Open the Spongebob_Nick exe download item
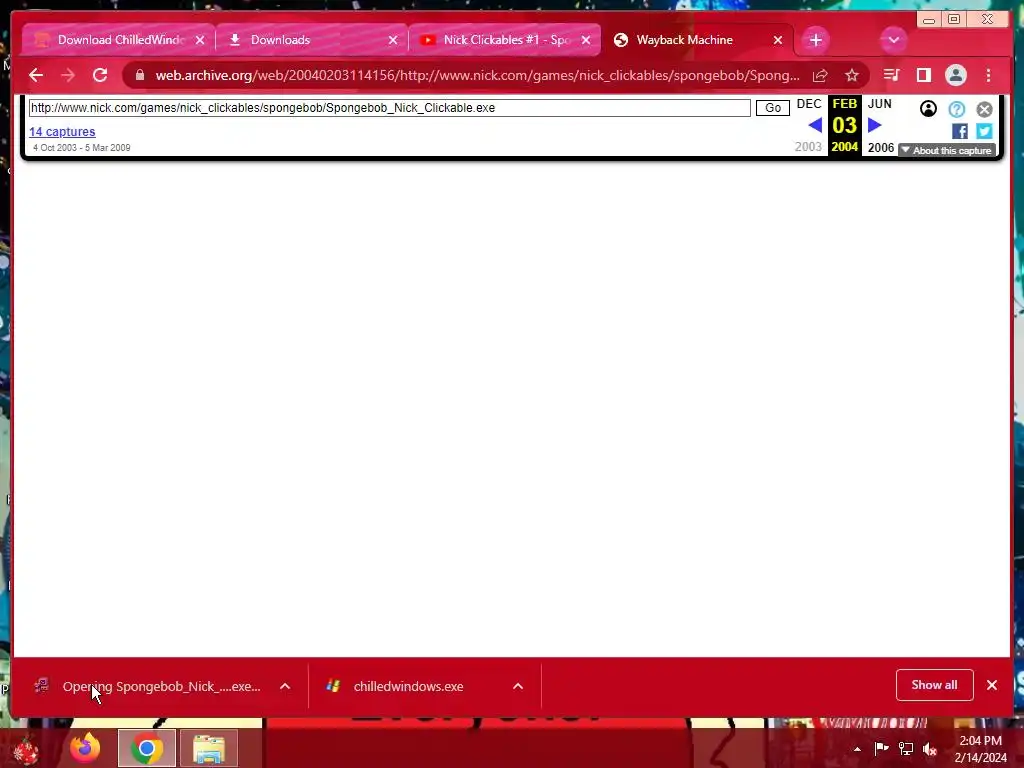The height and width of the screenshot is (768, 1024). point(150,686)
